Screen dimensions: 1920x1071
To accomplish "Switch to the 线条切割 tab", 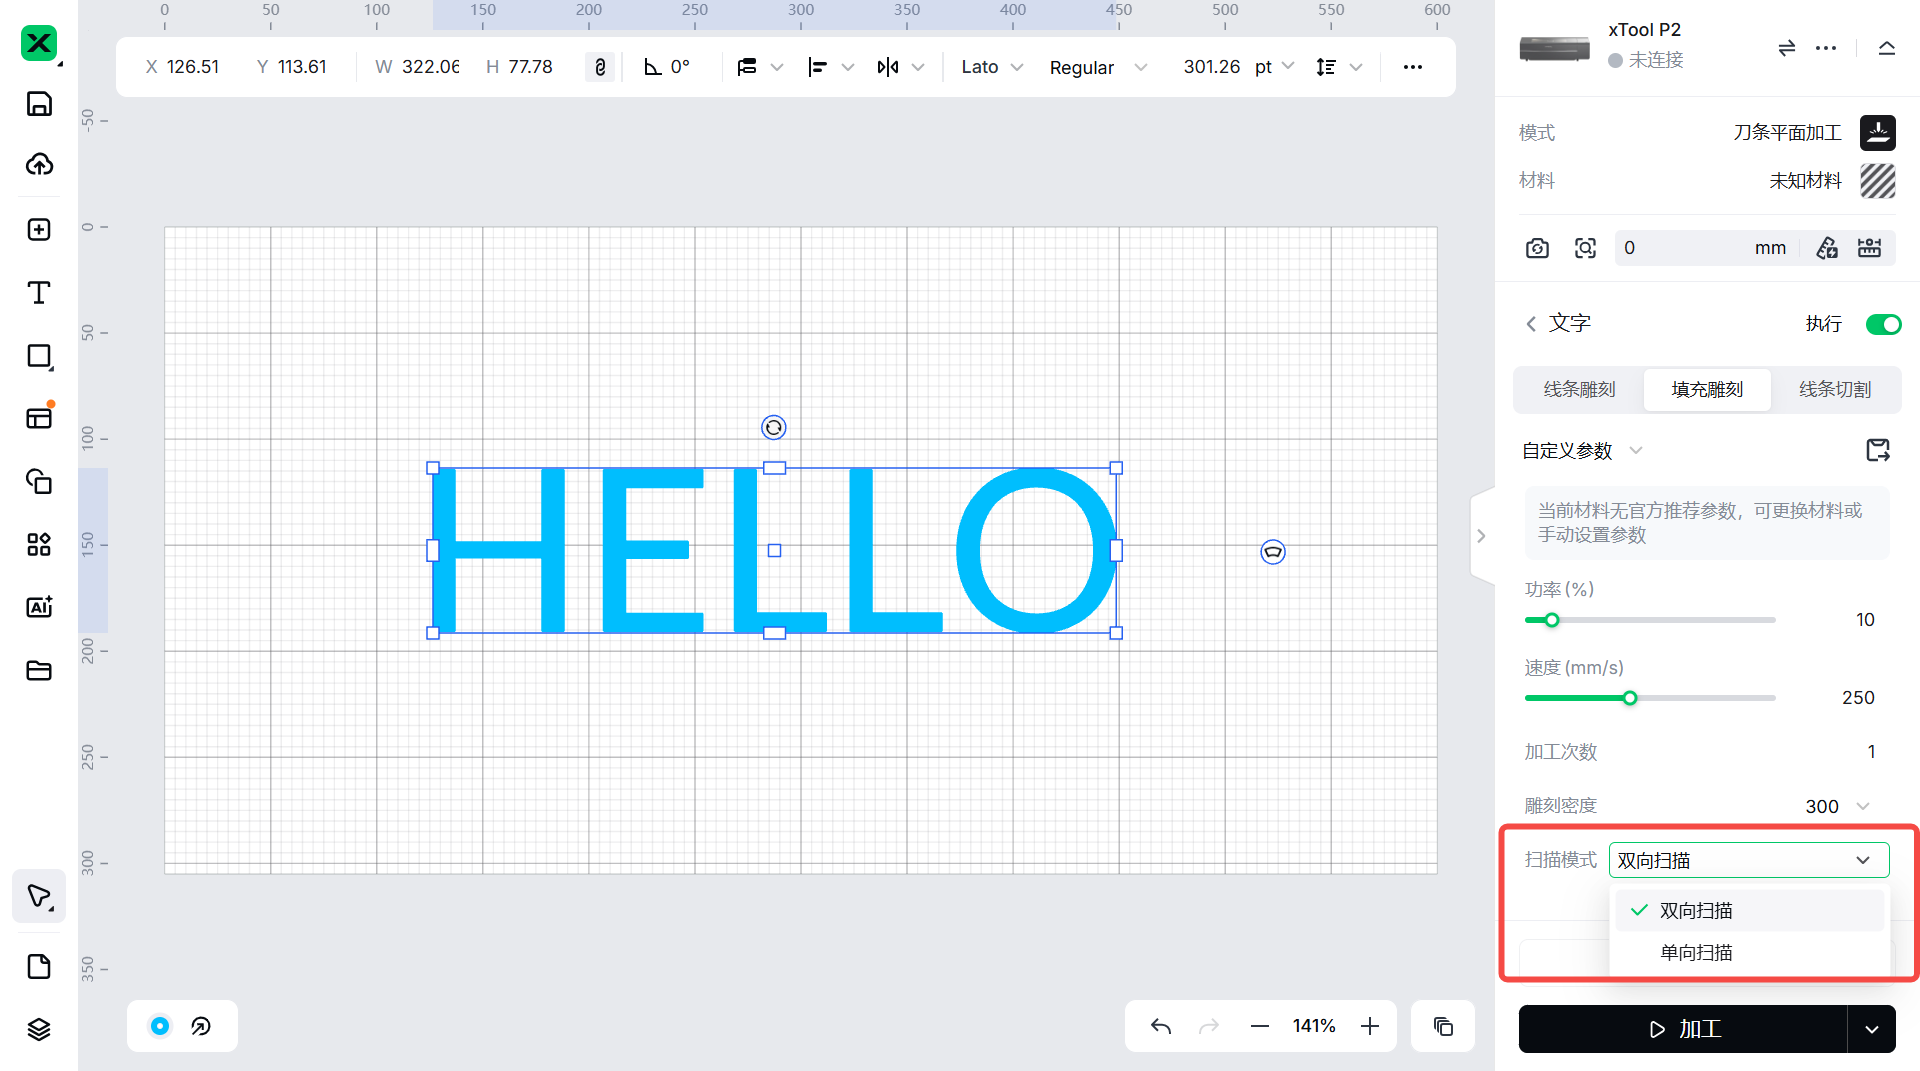I will pyautogui.click(x=1835, y=389).
